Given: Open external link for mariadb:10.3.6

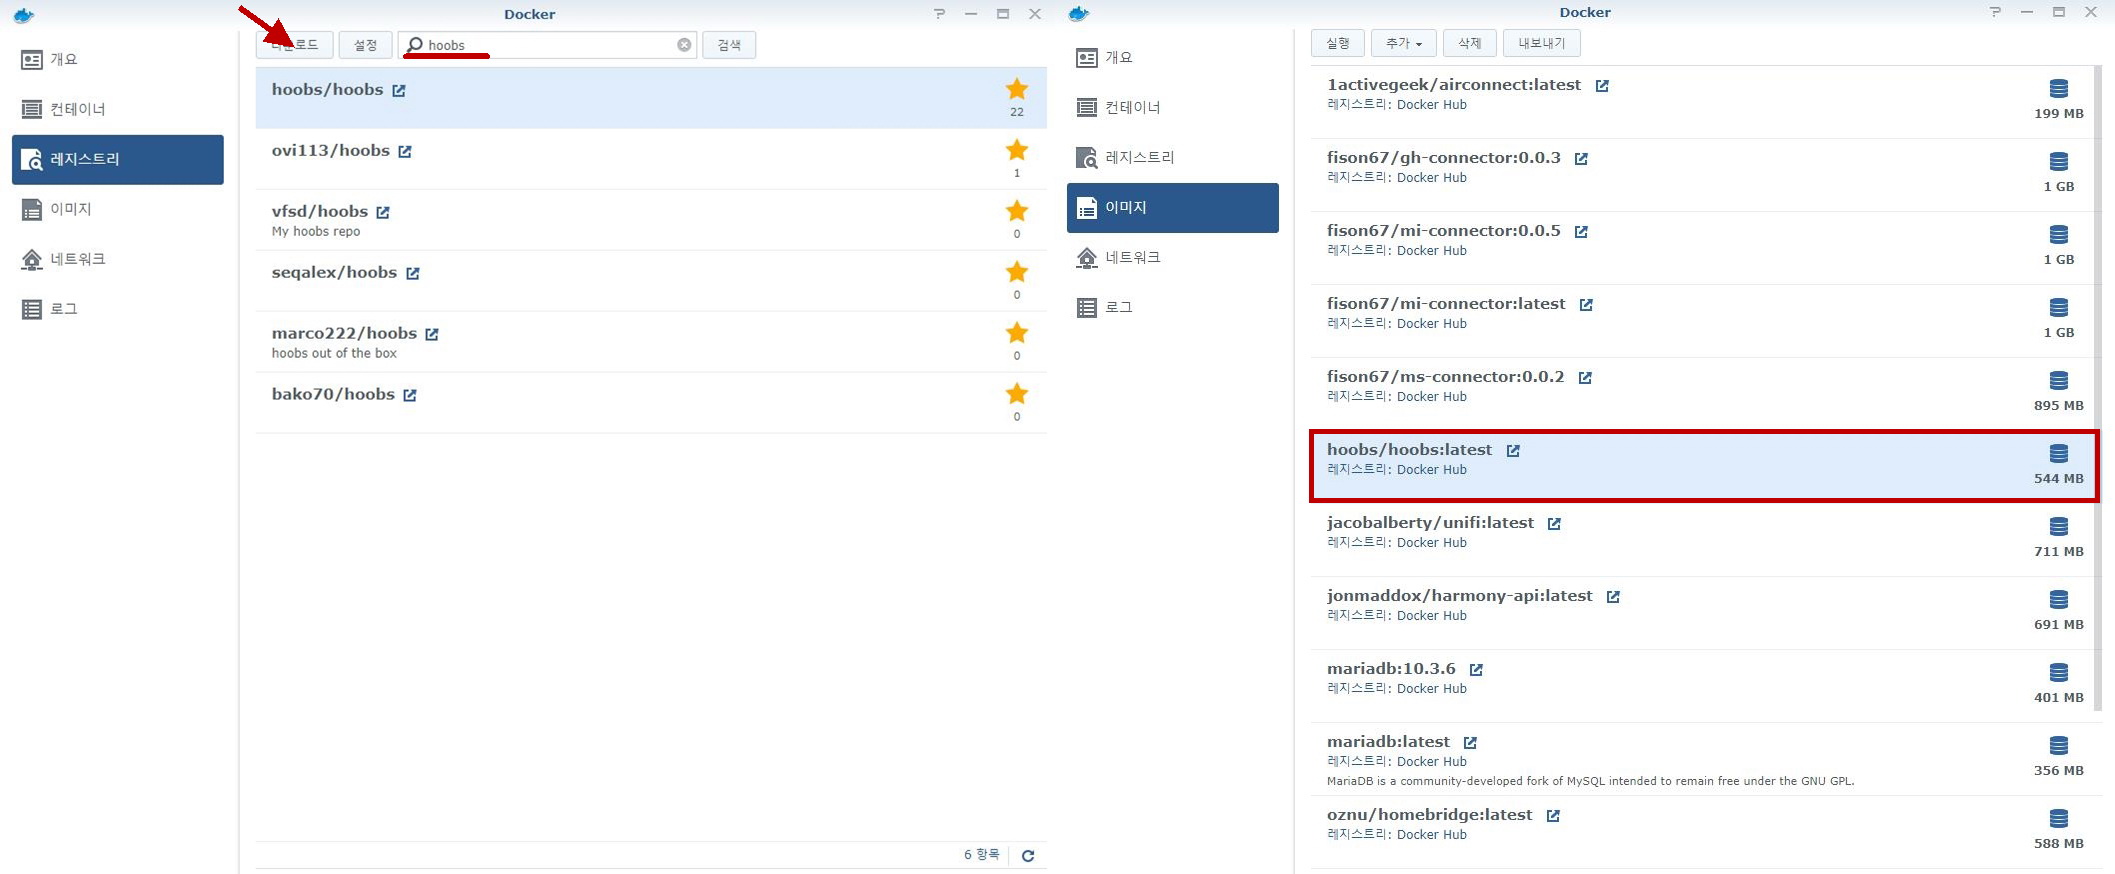Looking at the screenshot, I should tap(1476, 670).
